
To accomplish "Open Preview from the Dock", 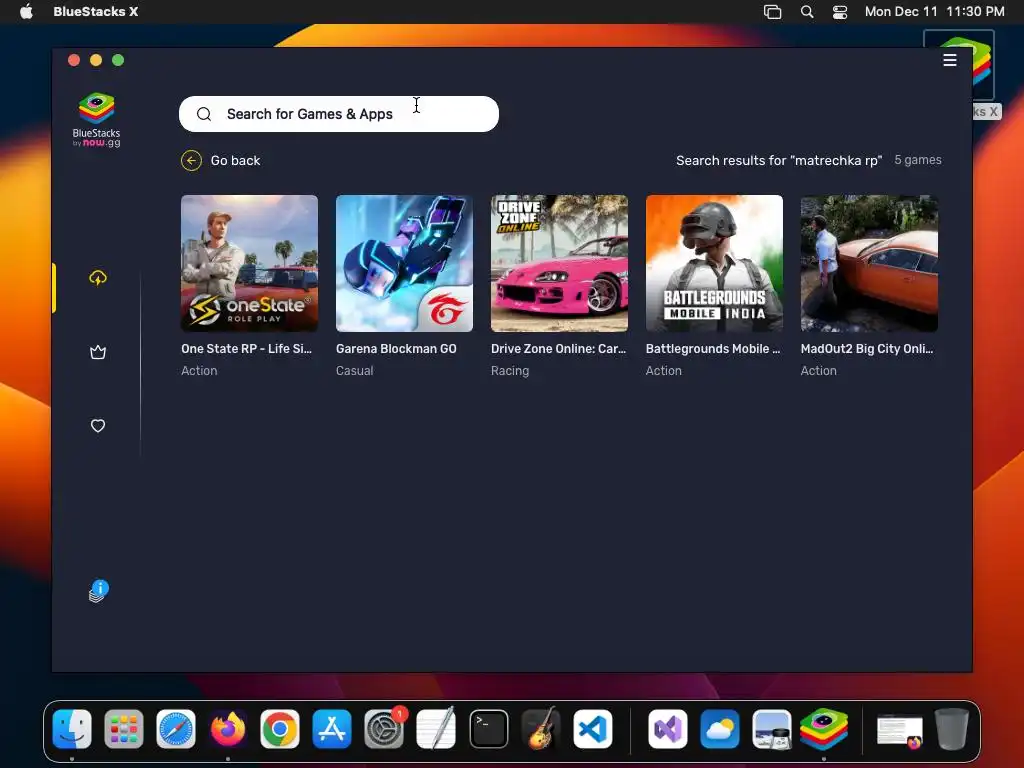I will coord(771,729).
